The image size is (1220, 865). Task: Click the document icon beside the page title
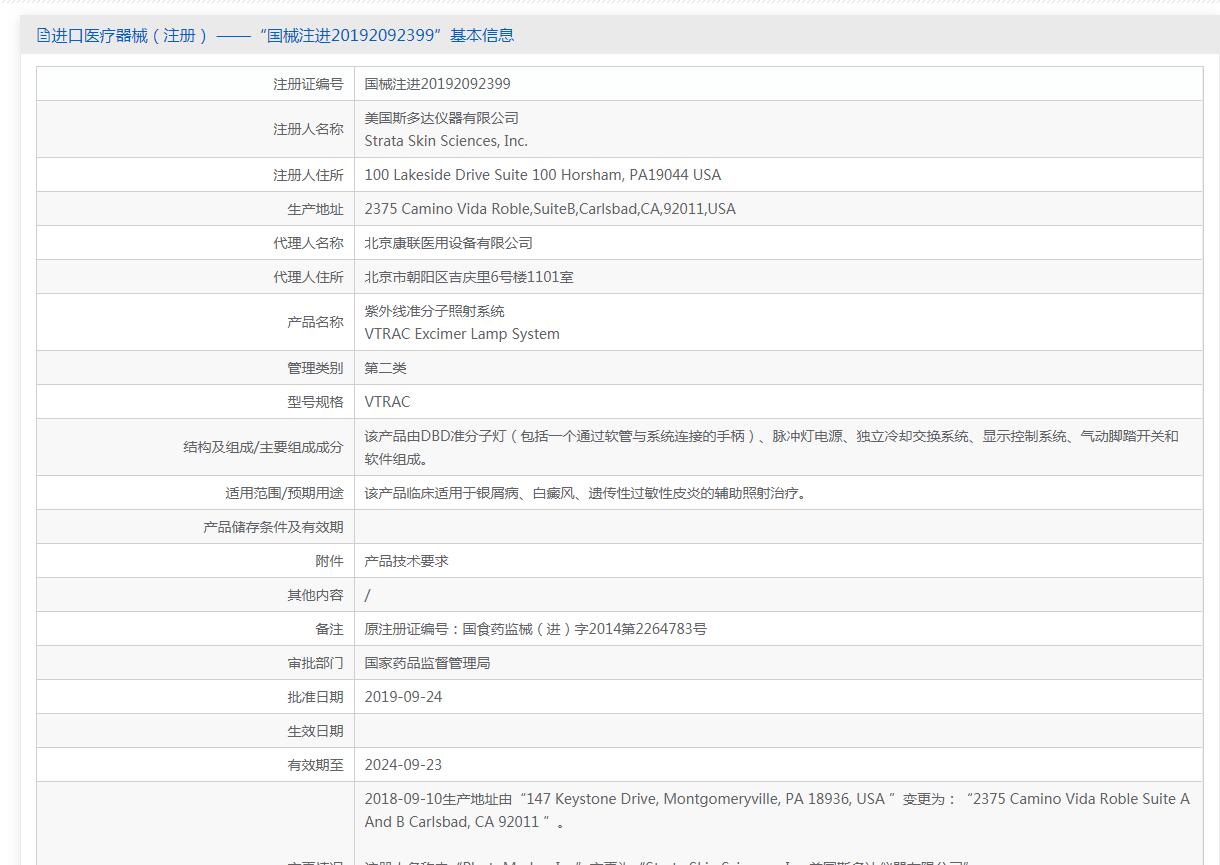pyautogui.click(x=43, y=35)
